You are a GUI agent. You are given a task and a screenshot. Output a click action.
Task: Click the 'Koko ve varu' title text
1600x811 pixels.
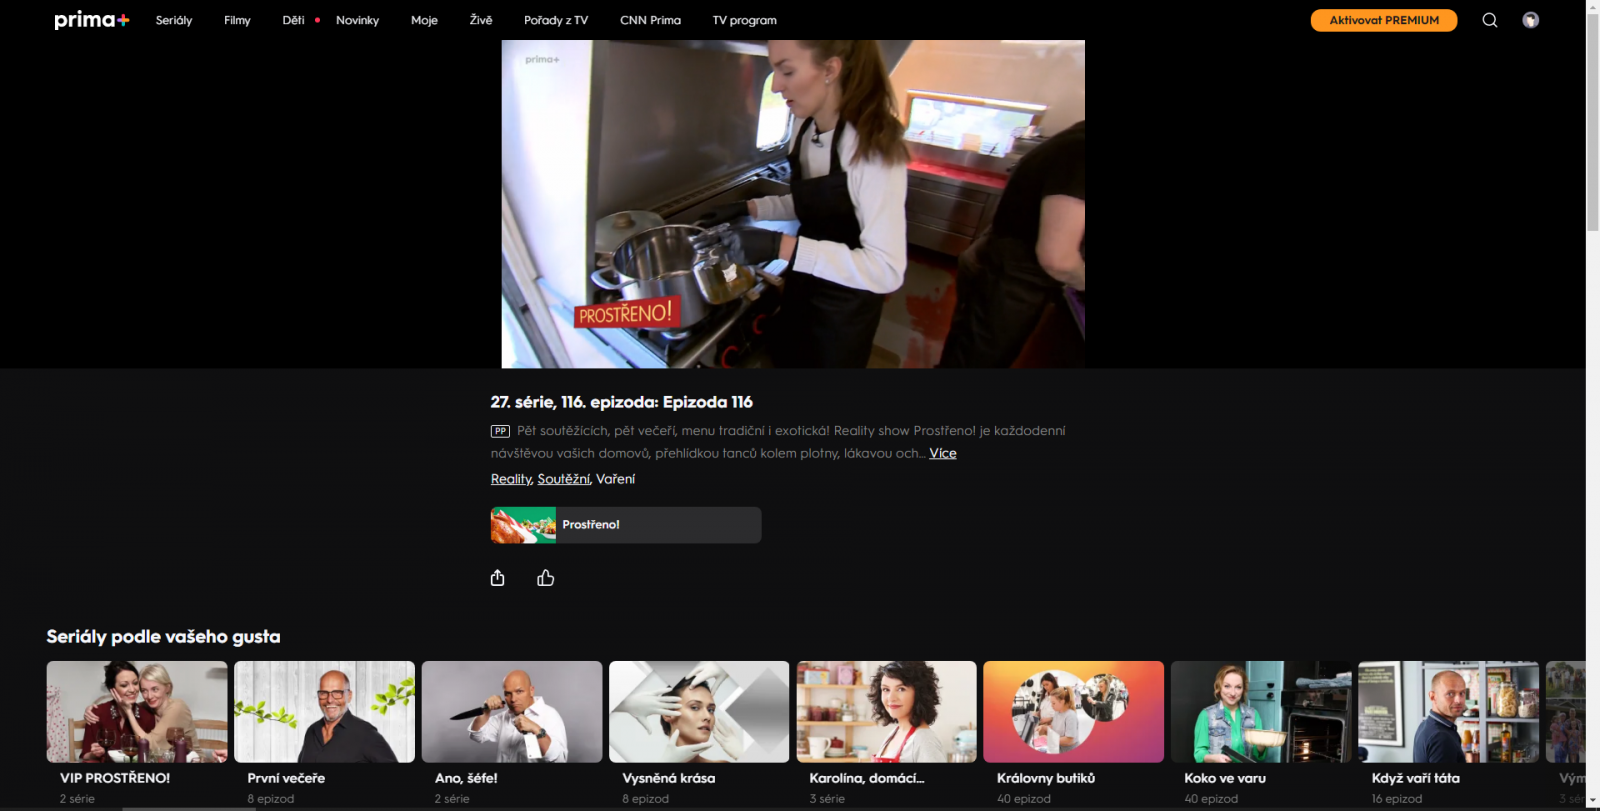pyautogui.click(x=1225, y=778)
